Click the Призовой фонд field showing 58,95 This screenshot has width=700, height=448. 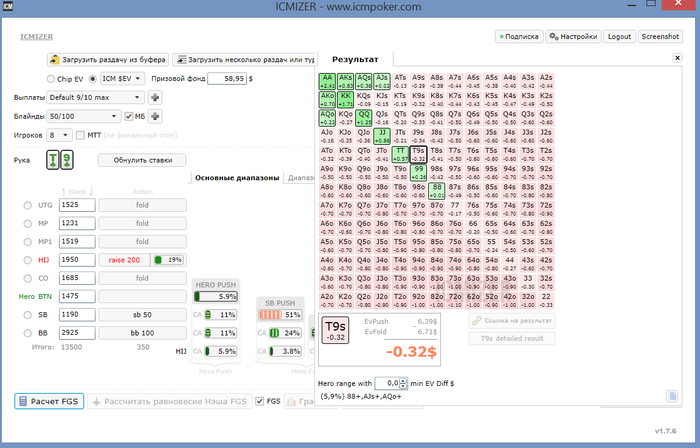(227, 79)
